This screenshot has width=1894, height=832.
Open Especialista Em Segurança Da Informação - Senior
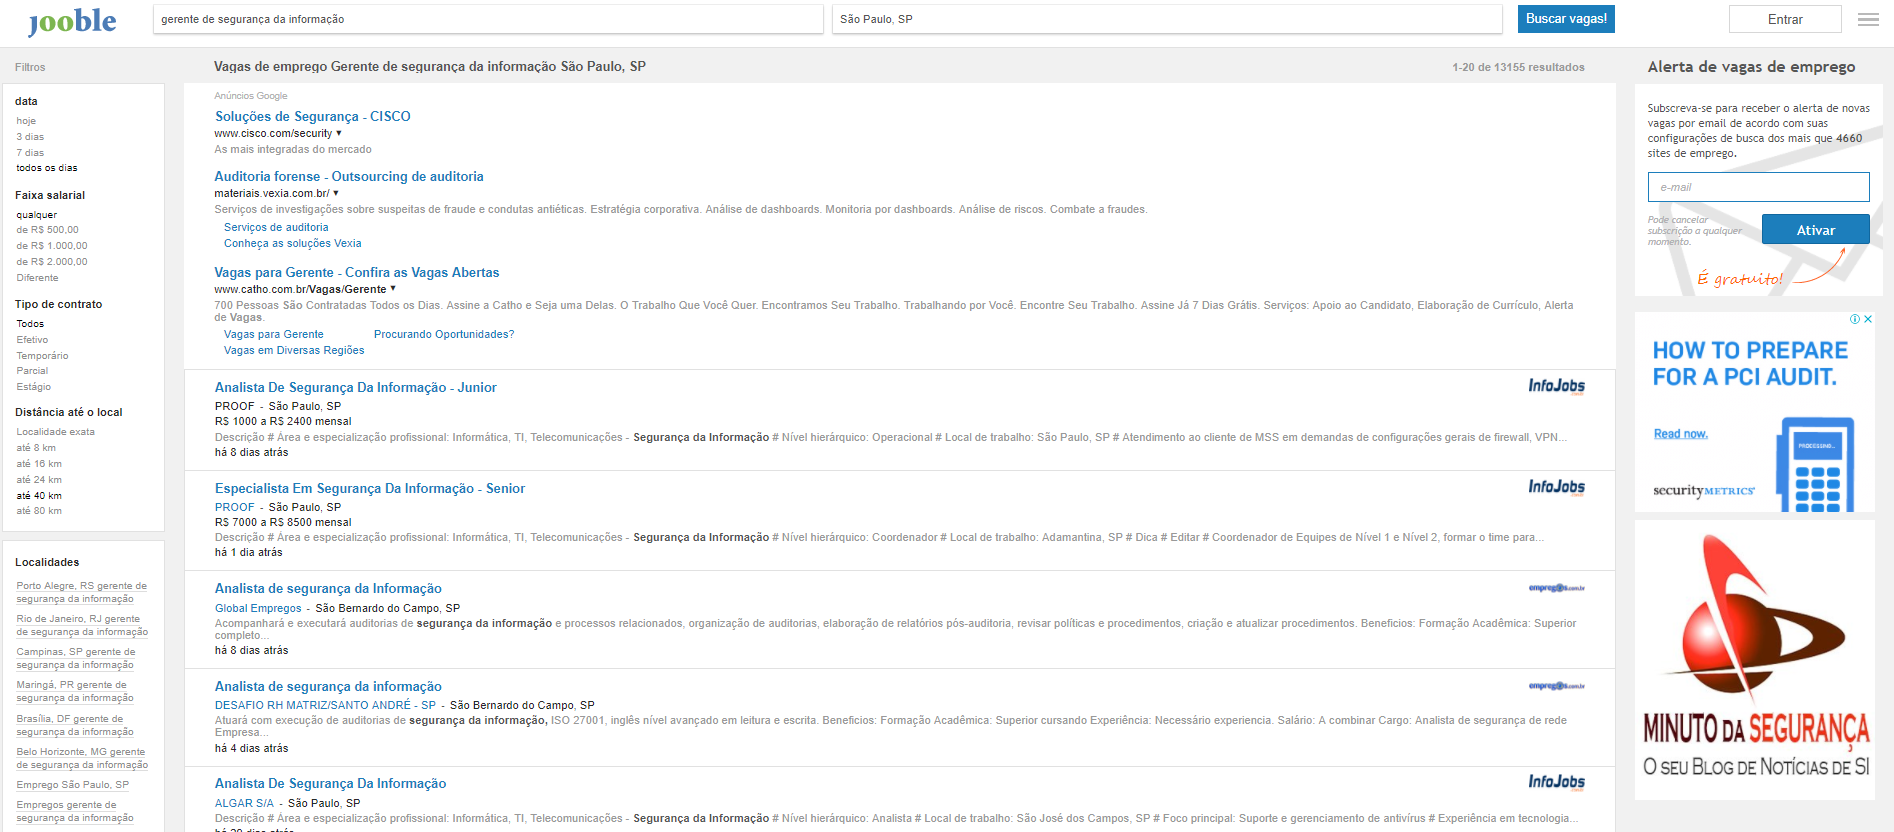tap(370, 489)
